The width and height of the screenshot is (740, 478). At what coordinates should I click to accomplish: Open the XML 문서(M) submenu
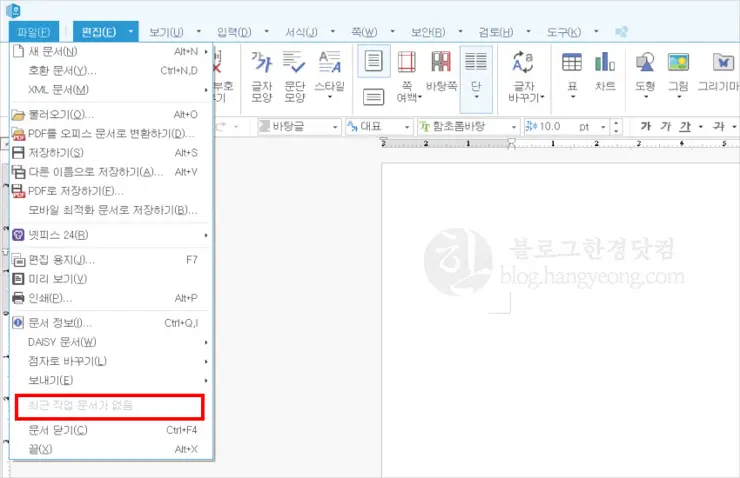(111, 90)
